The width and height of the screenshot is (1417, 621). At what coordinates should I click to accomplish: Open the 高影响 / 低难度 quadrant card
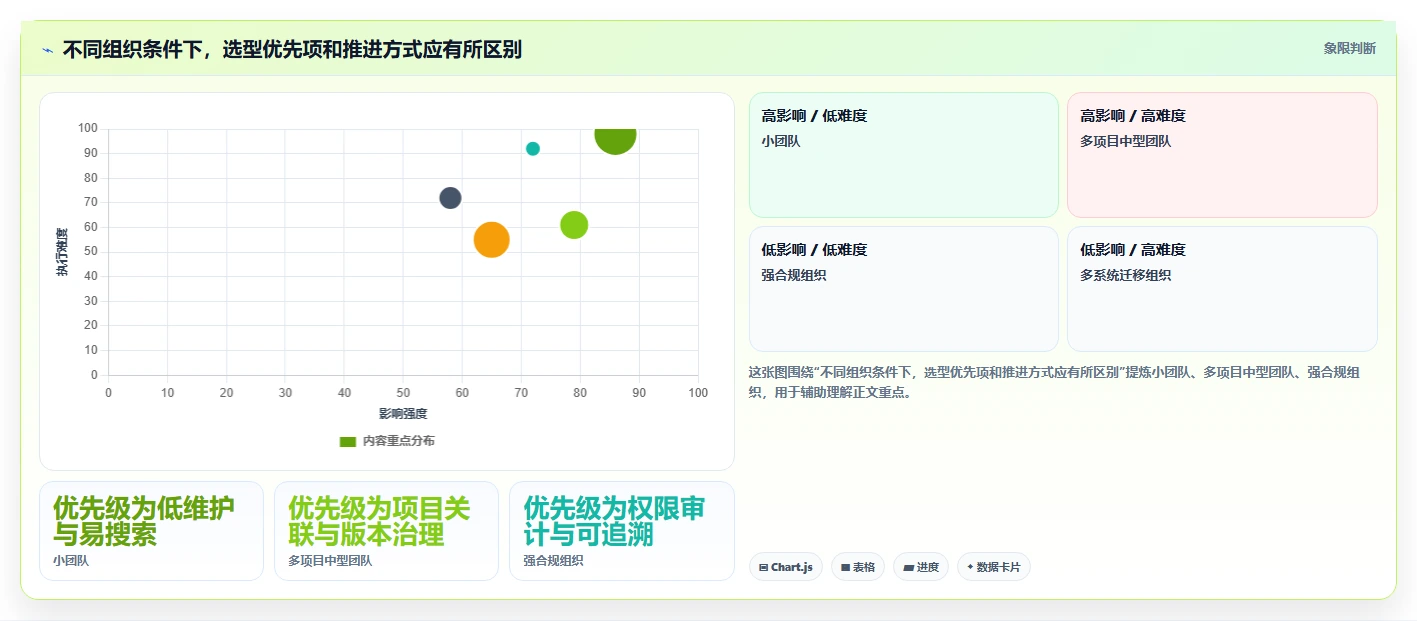click(904, 155)
